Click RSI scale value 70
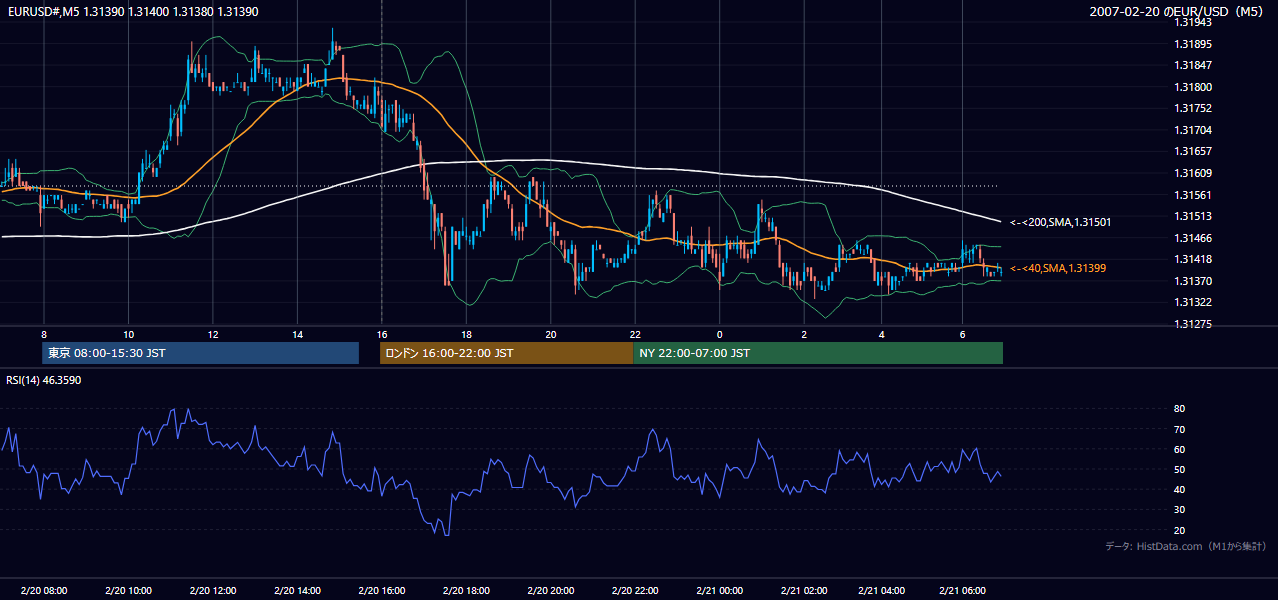Viewport: 1278px width, 600px height. tap(1180, 429)
